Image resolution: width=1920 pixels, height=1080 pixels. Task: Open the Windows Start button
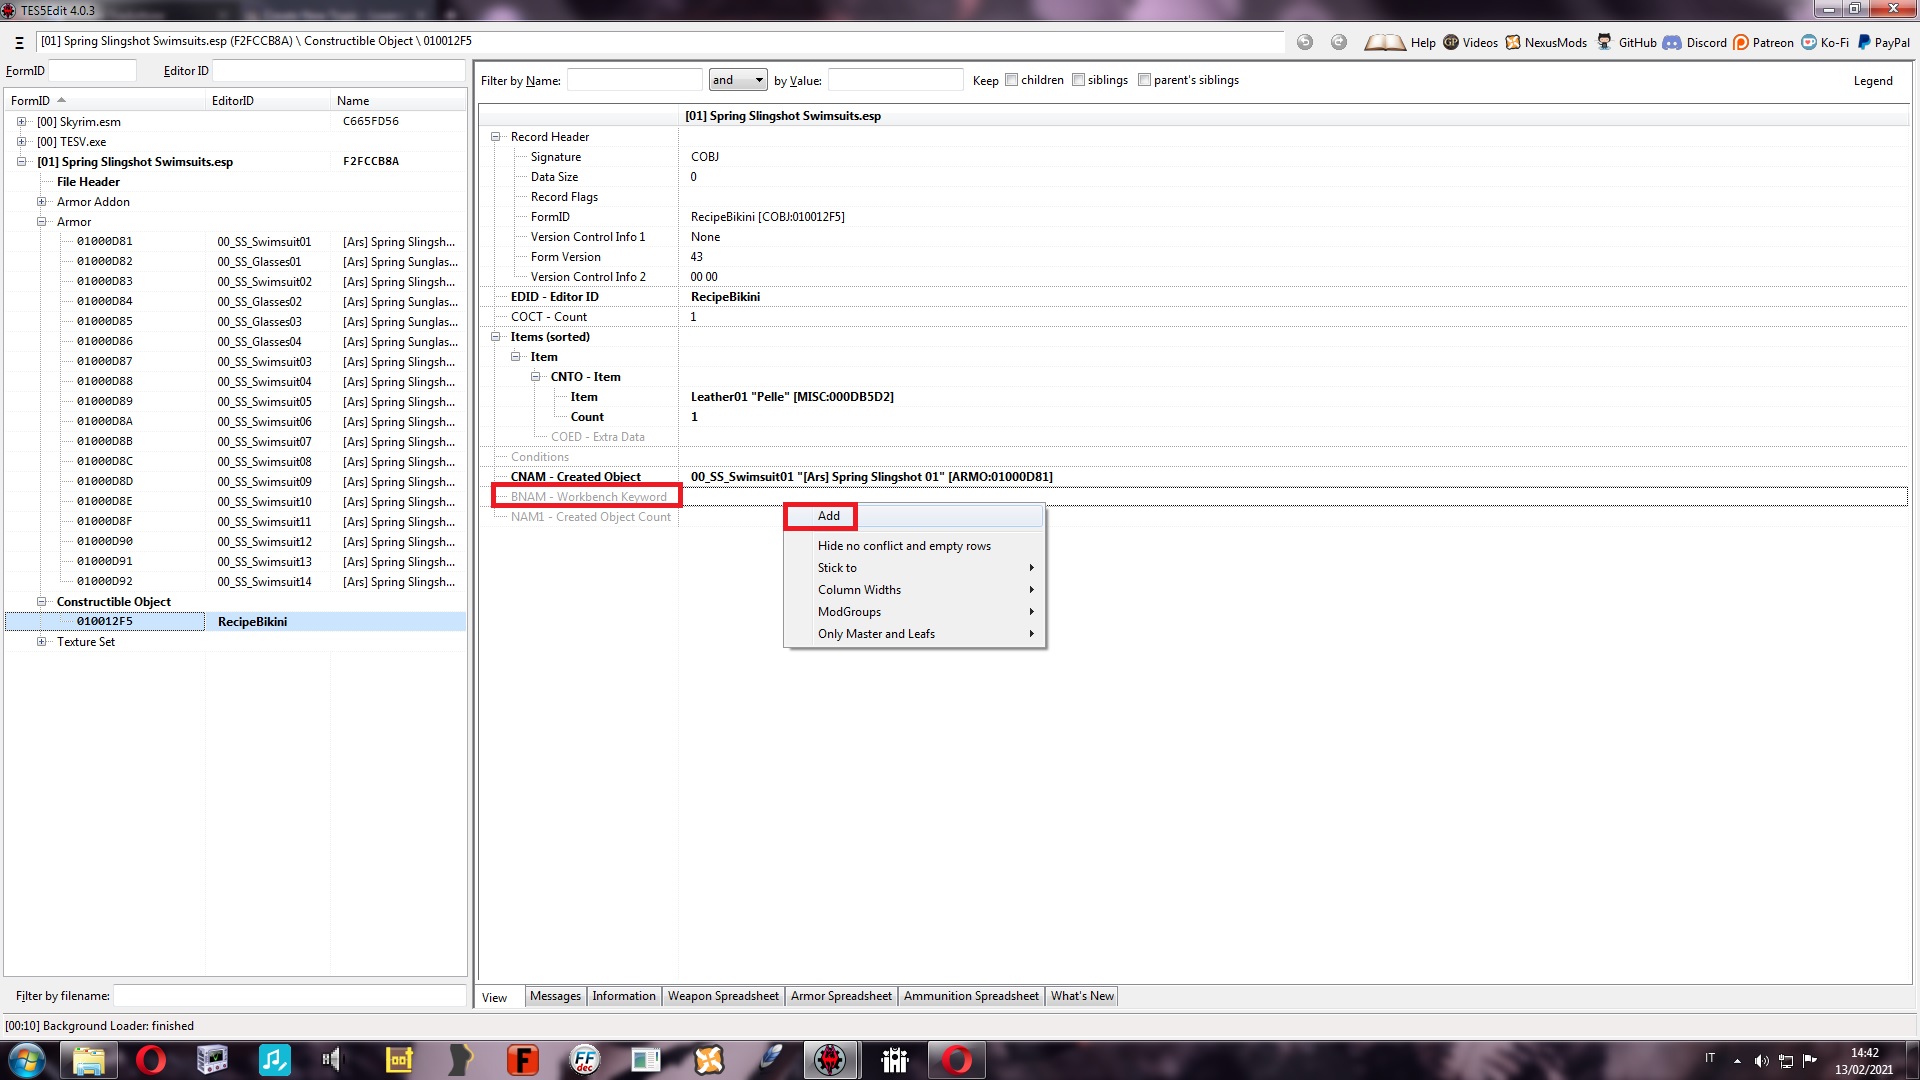27,1060
